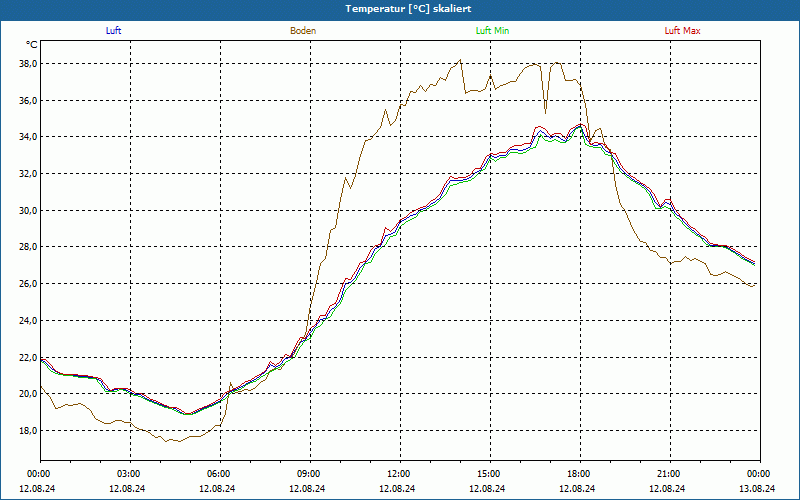Click the 20,0 value on the temperature axis

pos(28,394)
